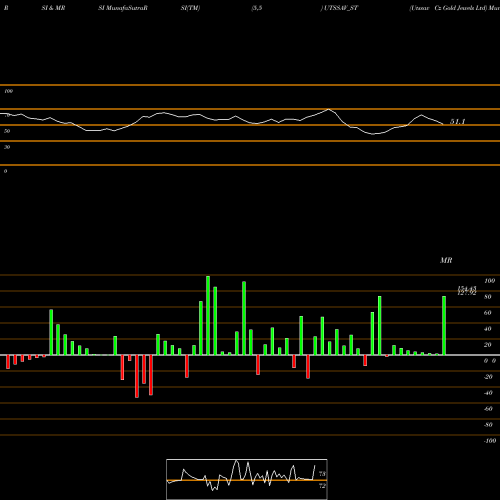500x500 pixels.
Task: Click the -40 label on the MR axis
Action: 488,393
